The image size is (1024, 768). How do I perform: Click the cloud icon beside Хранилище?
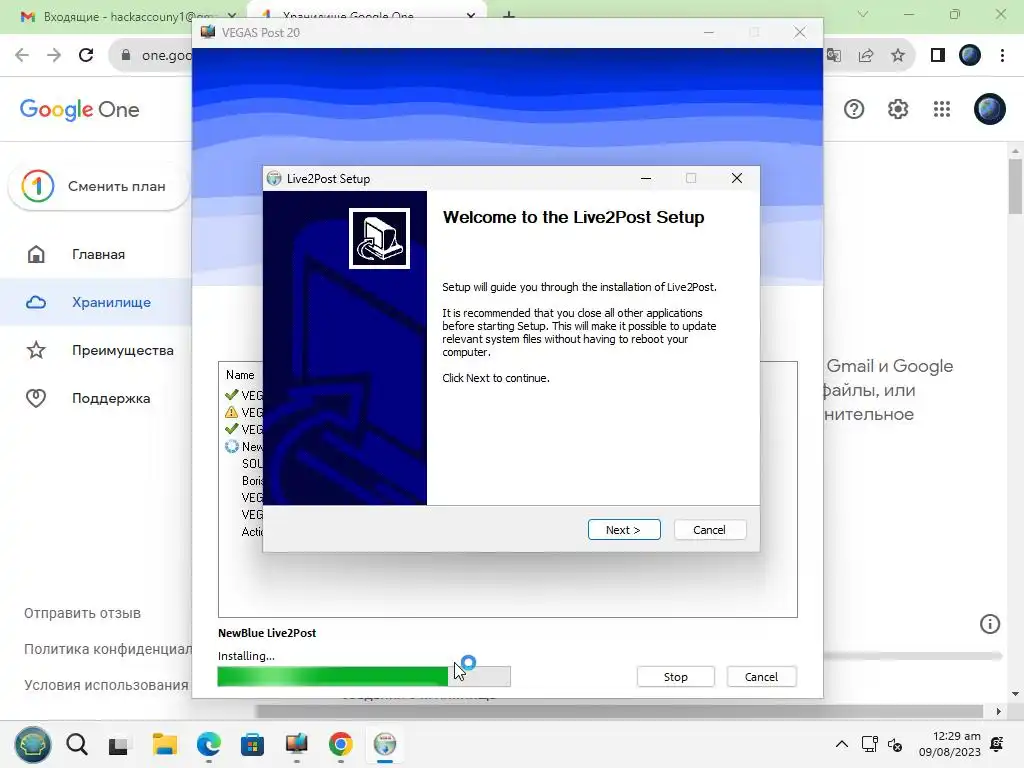pyautogui.click(x=36, y=302)
